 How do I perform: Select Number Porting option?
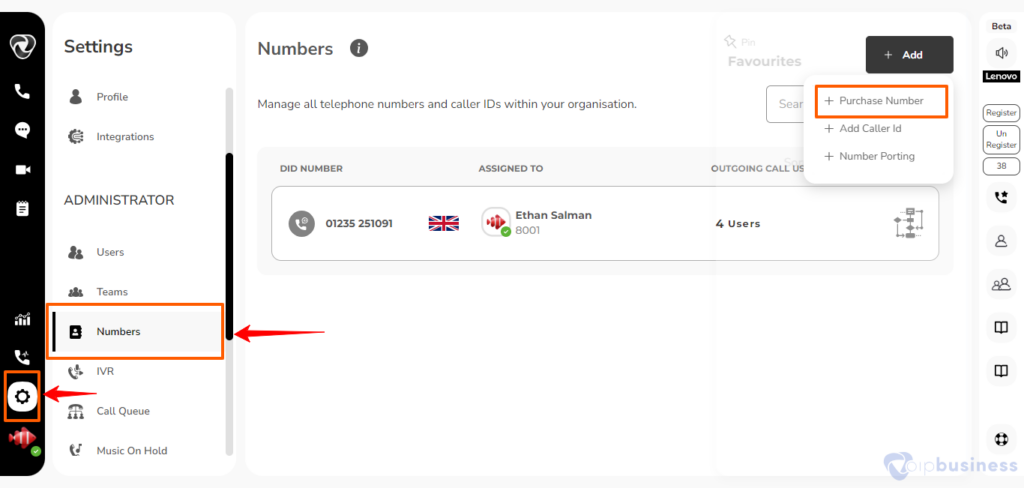coord(869,156)
